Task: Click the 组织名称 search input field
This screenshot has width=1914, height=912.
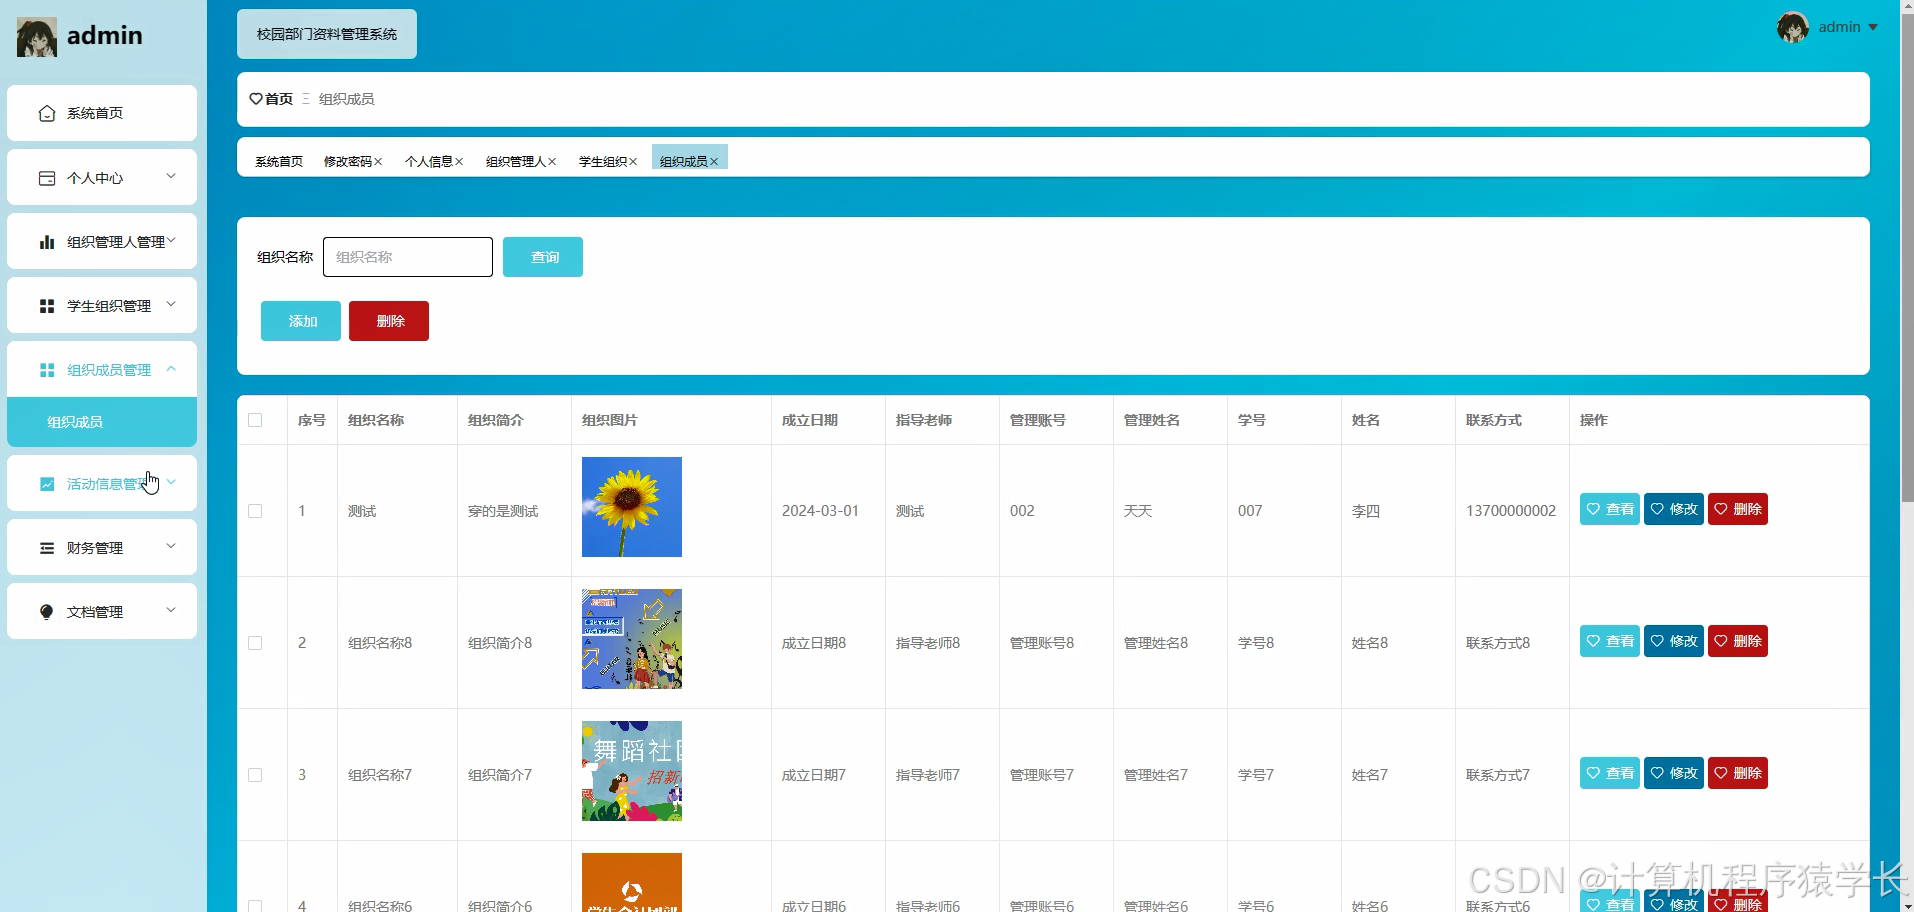Action: pos(408,257)
